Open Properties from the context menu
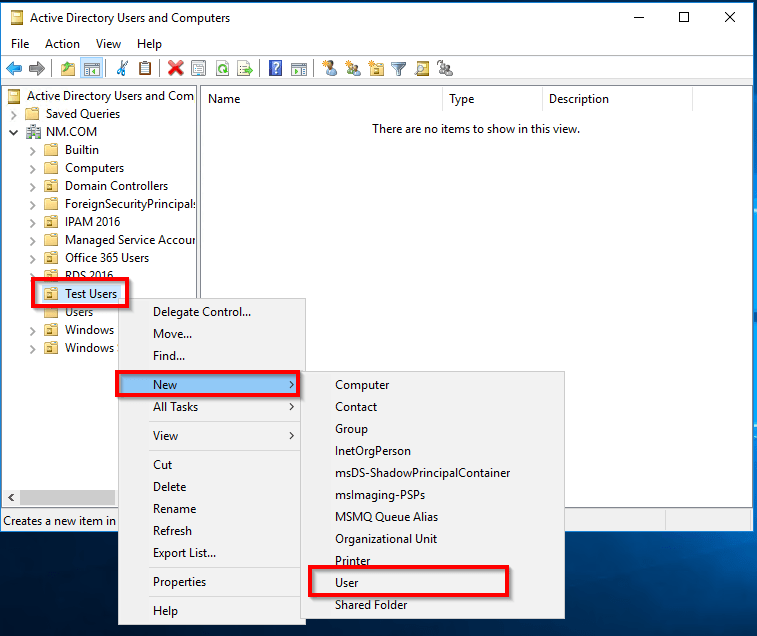Viewport: 757px width, 636px height. click(212, 582)
